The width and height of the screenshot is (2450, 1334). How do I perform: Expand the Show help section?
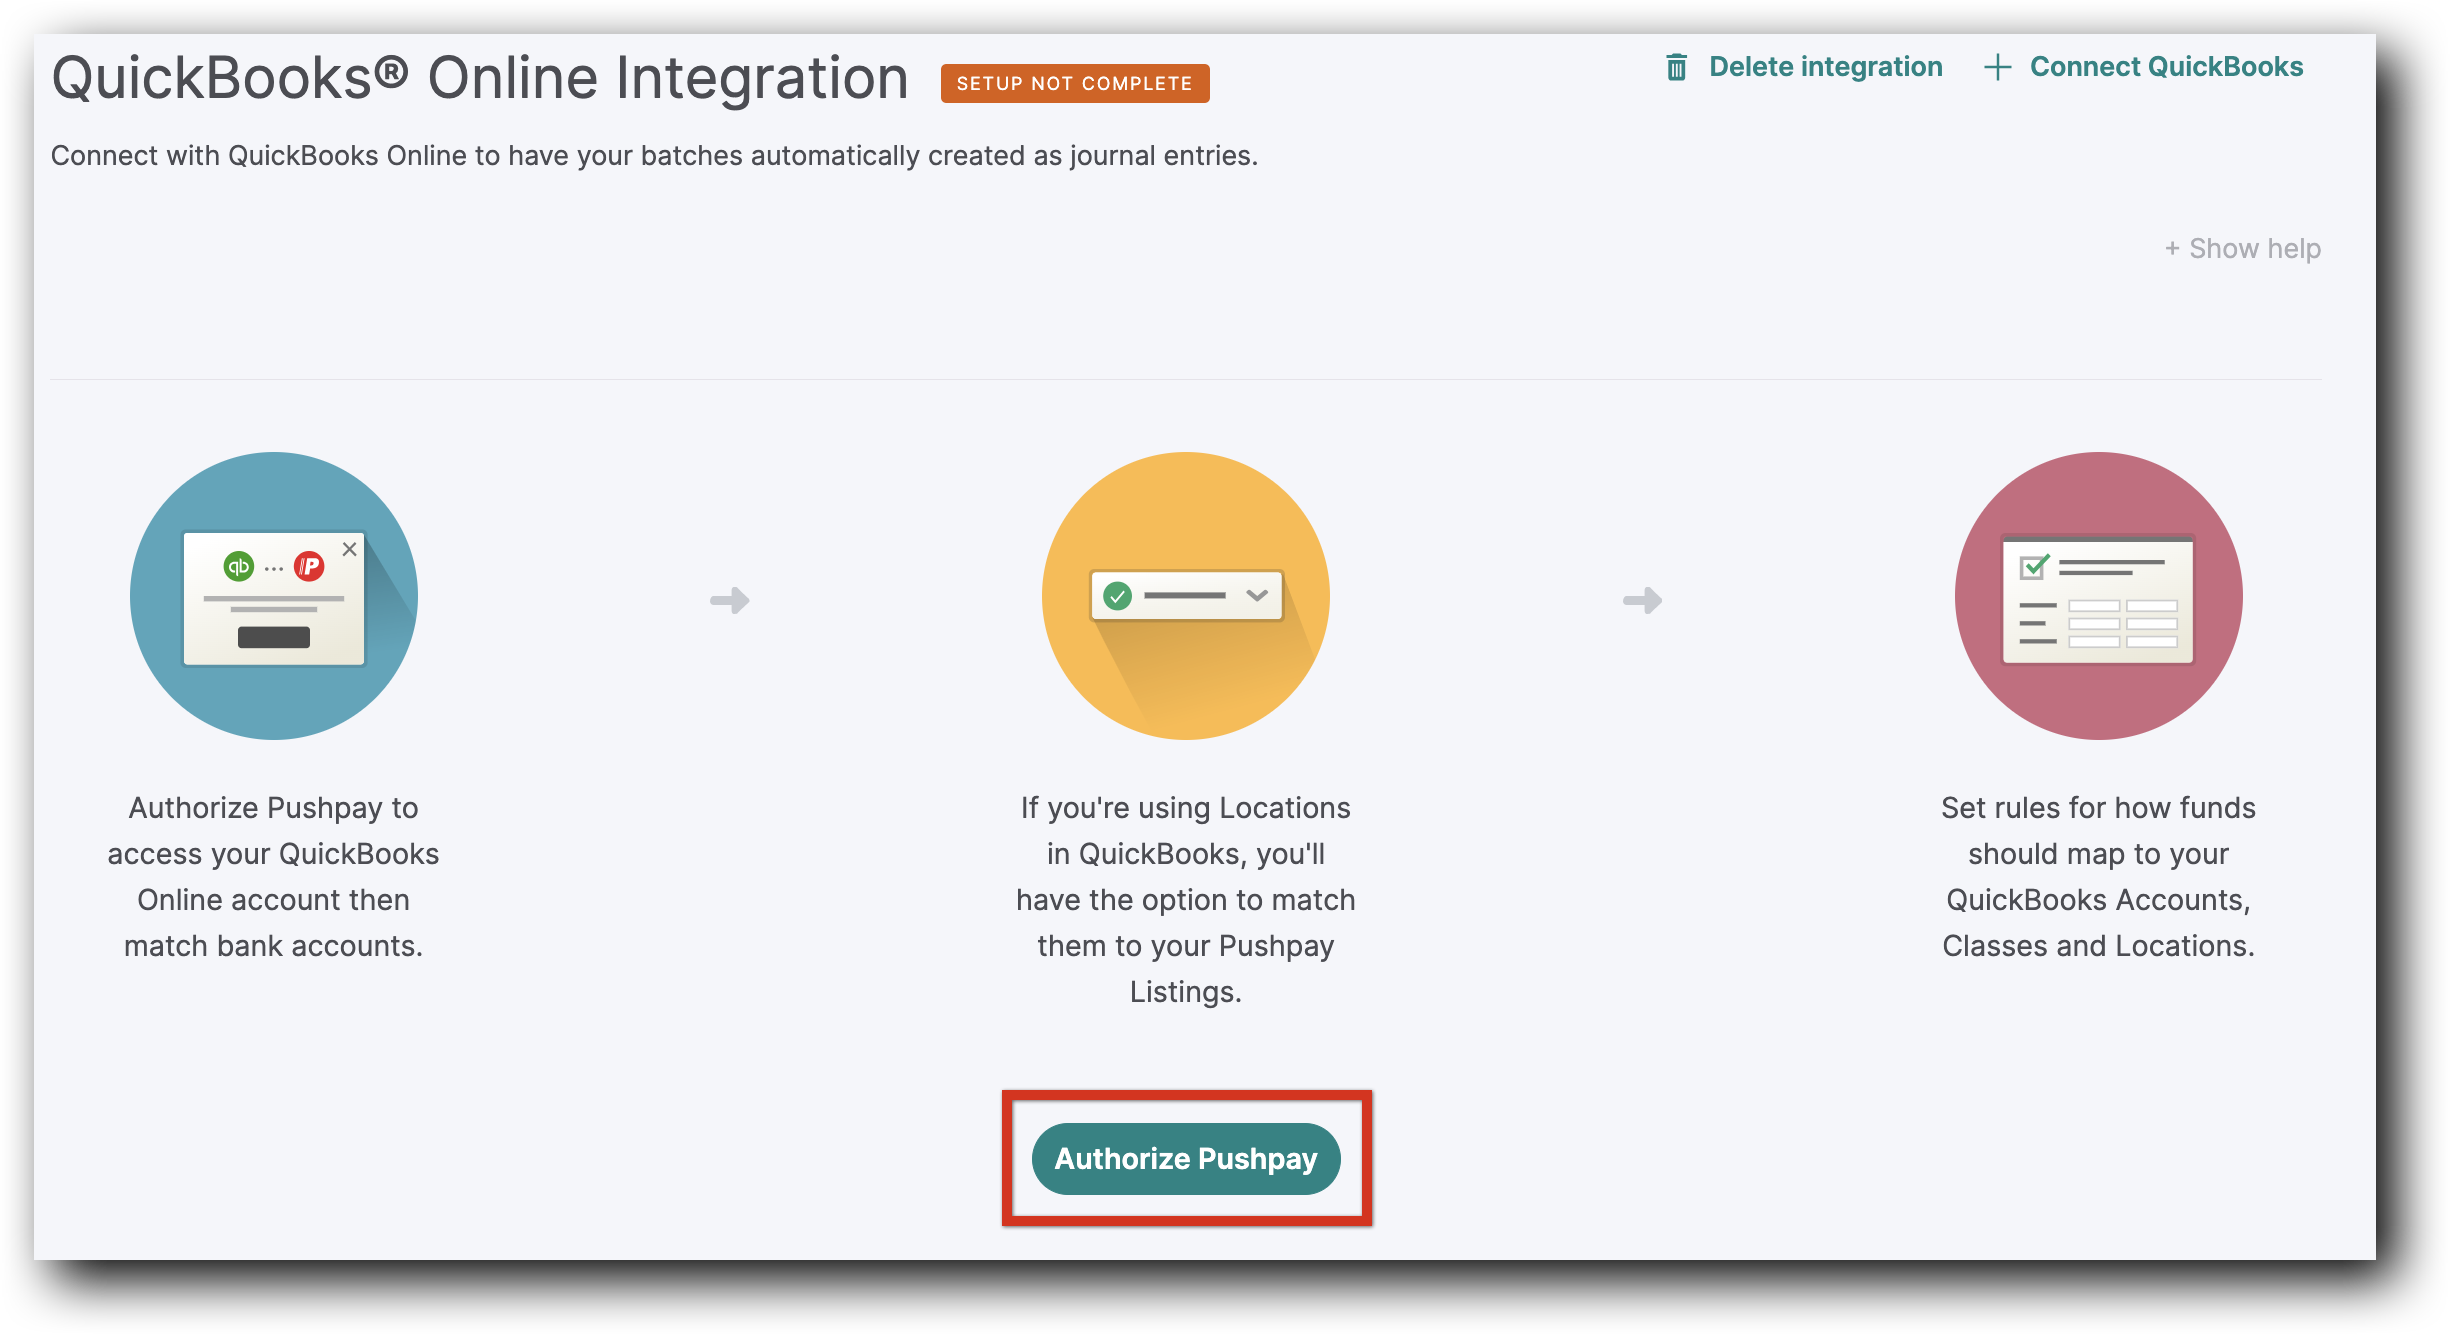(x=2243, y=248)
